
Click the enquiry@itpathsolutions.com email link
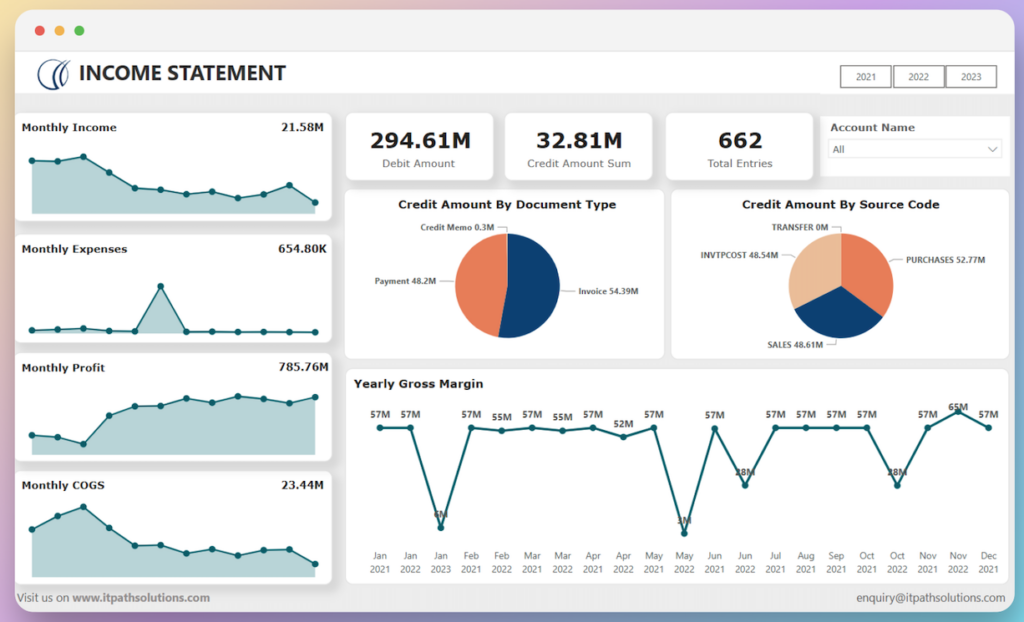click(x=930, y=598)
